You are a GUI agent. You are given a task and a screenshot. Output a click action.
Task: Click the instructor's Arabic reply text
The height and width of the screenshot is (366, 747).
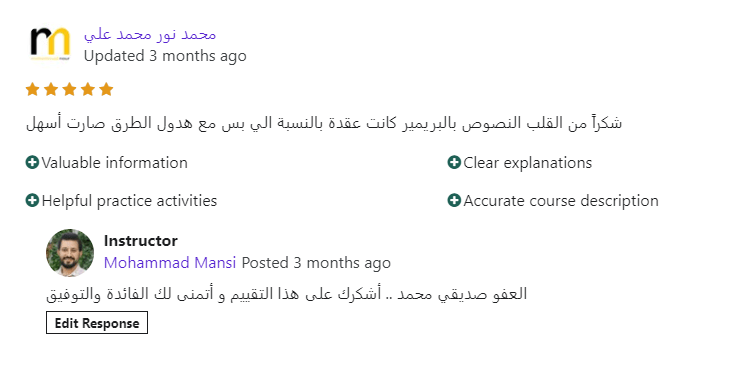[287, 294]
